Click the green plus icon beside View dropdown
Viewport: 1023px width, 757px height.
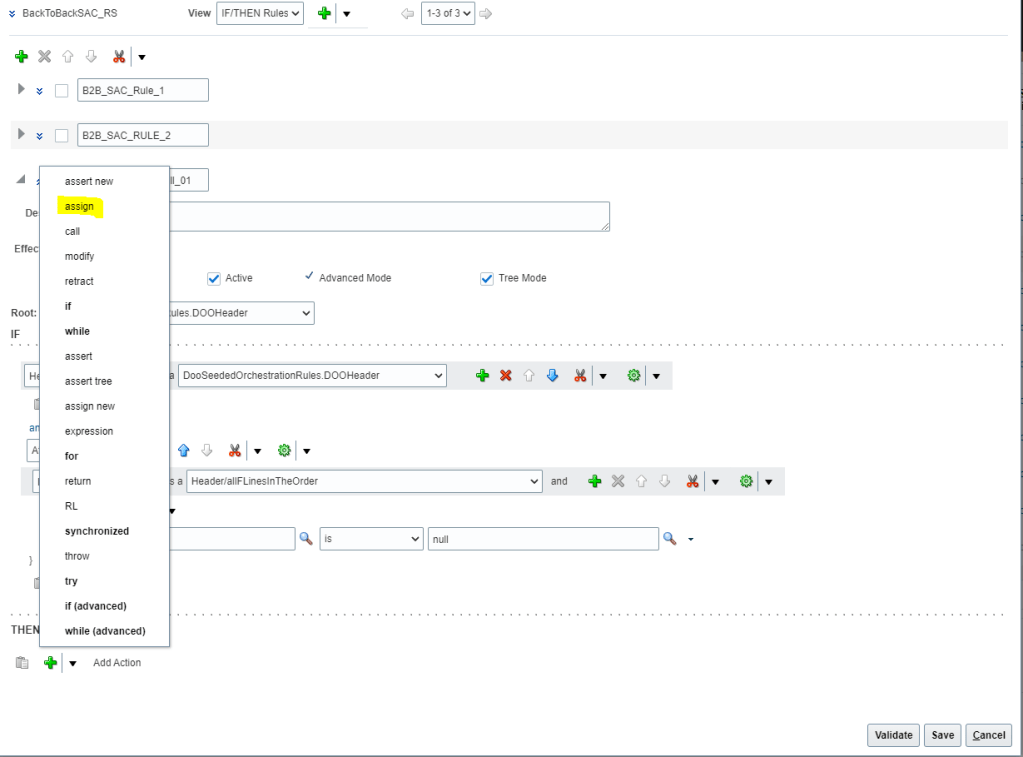(x=324, y=14)
